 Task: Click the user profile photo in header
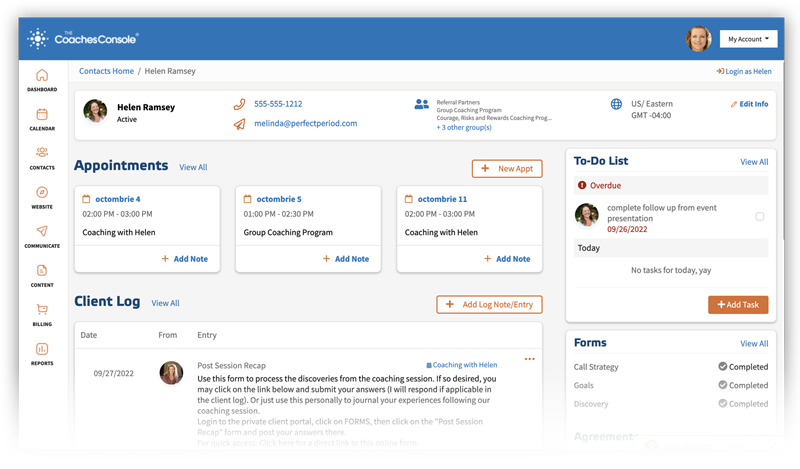tap(698, 39)
